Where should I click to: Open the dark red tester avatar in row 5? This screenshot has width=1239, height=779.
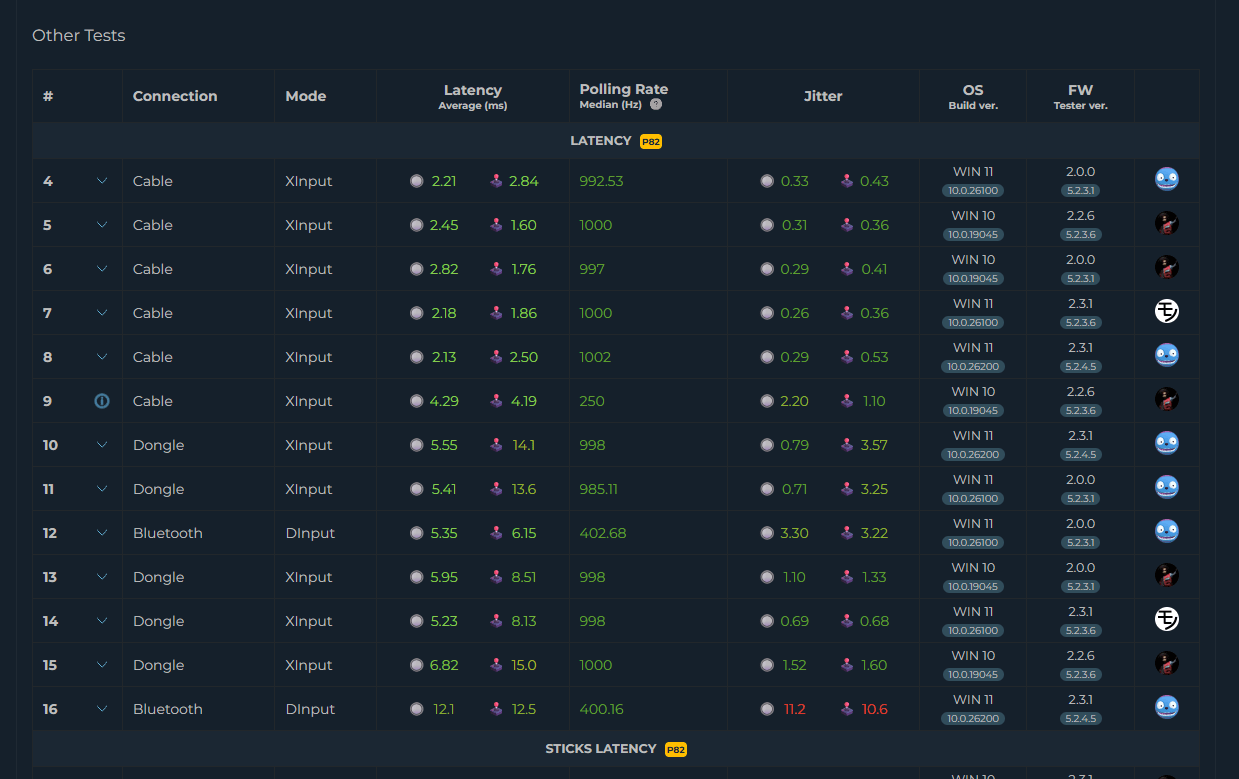point(1166,223)
